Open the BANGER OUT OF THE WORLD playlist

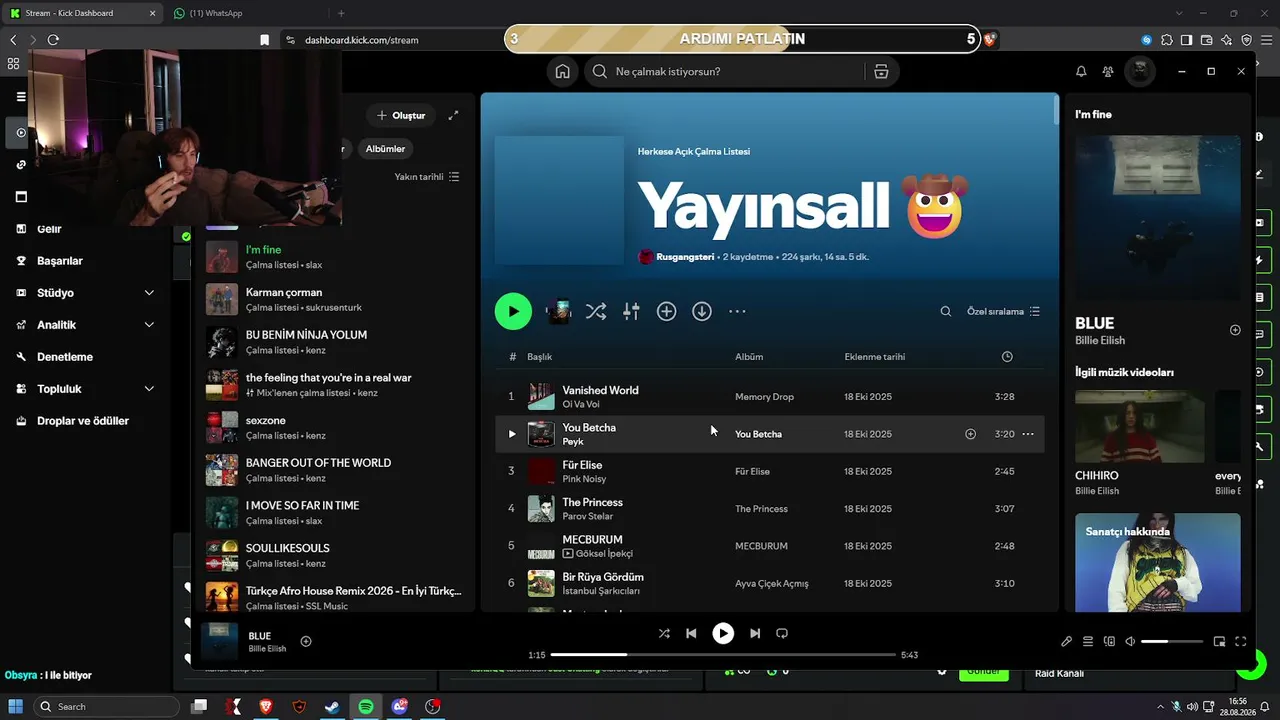(x=334, y=470)
